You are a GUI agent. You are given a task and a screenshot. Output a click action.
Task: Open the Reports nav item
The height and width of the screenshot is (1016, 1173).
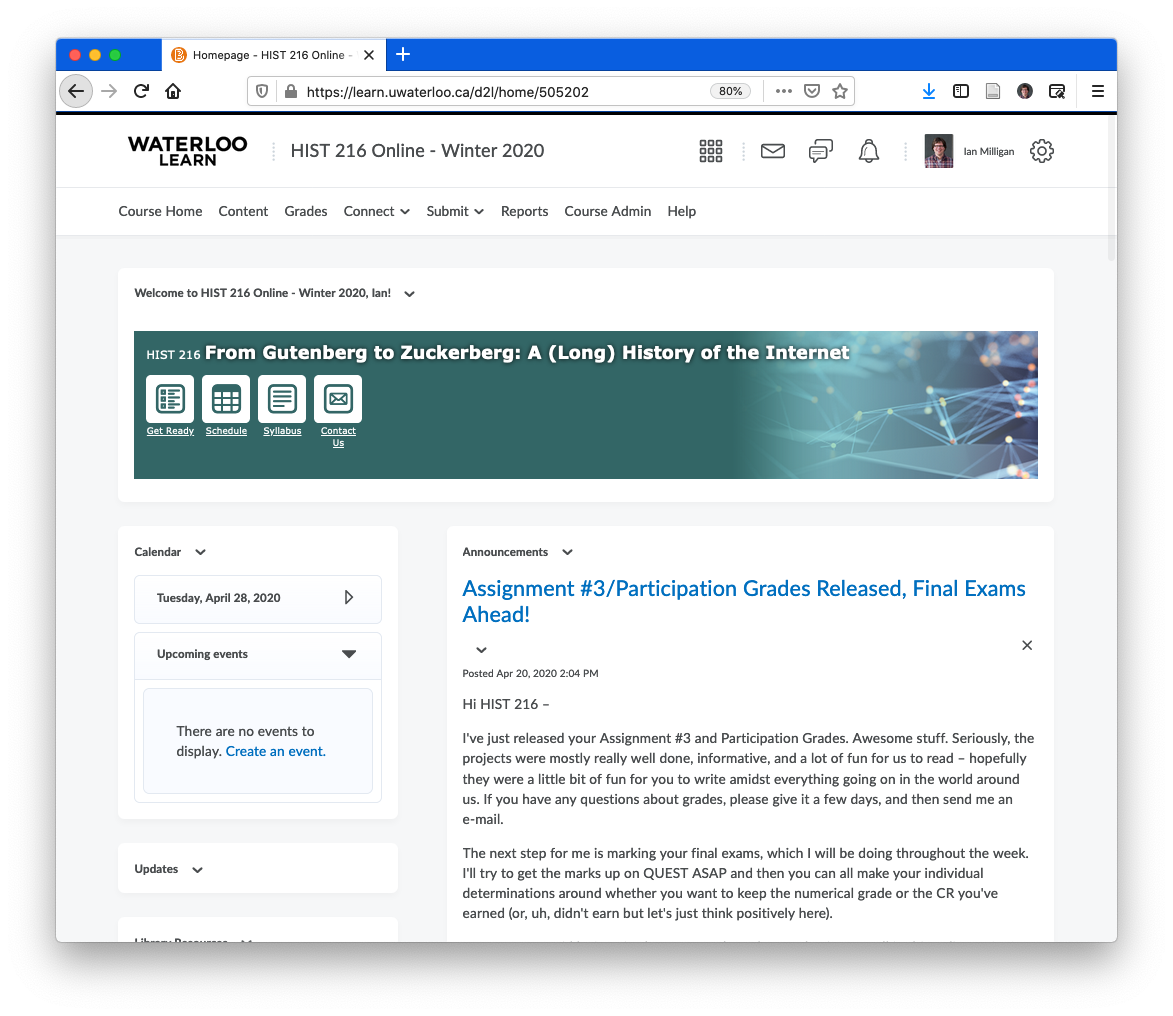[x=524, y=212]
